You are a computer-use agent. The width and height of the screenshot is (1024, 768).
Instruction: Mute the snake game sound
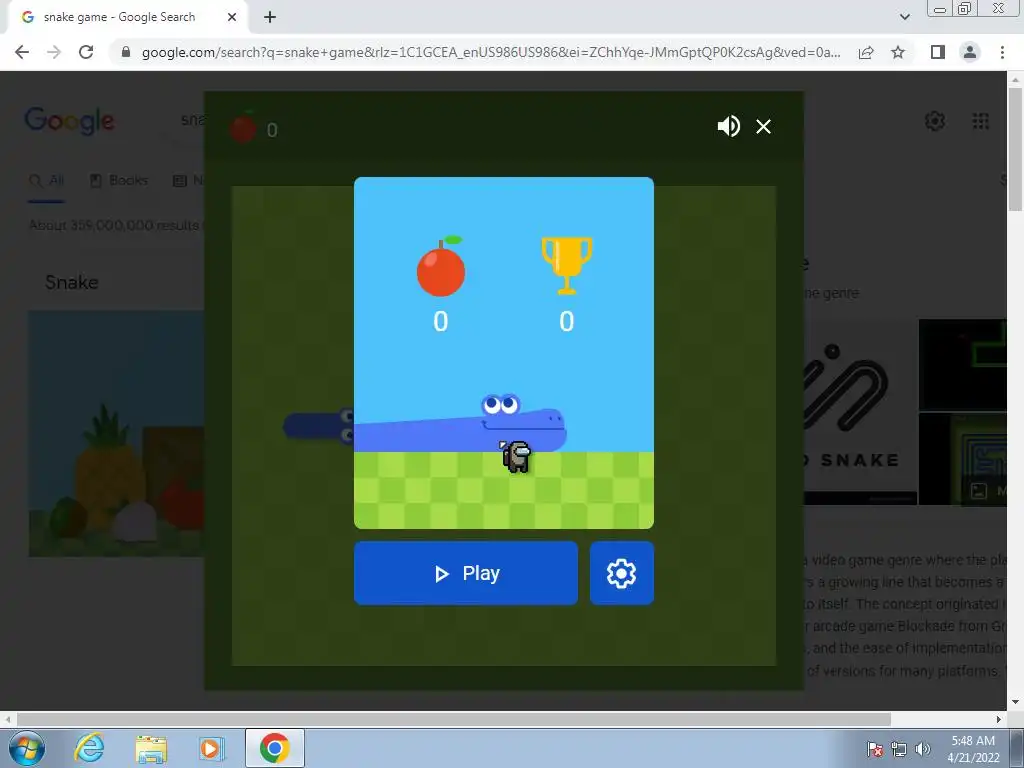728,126
